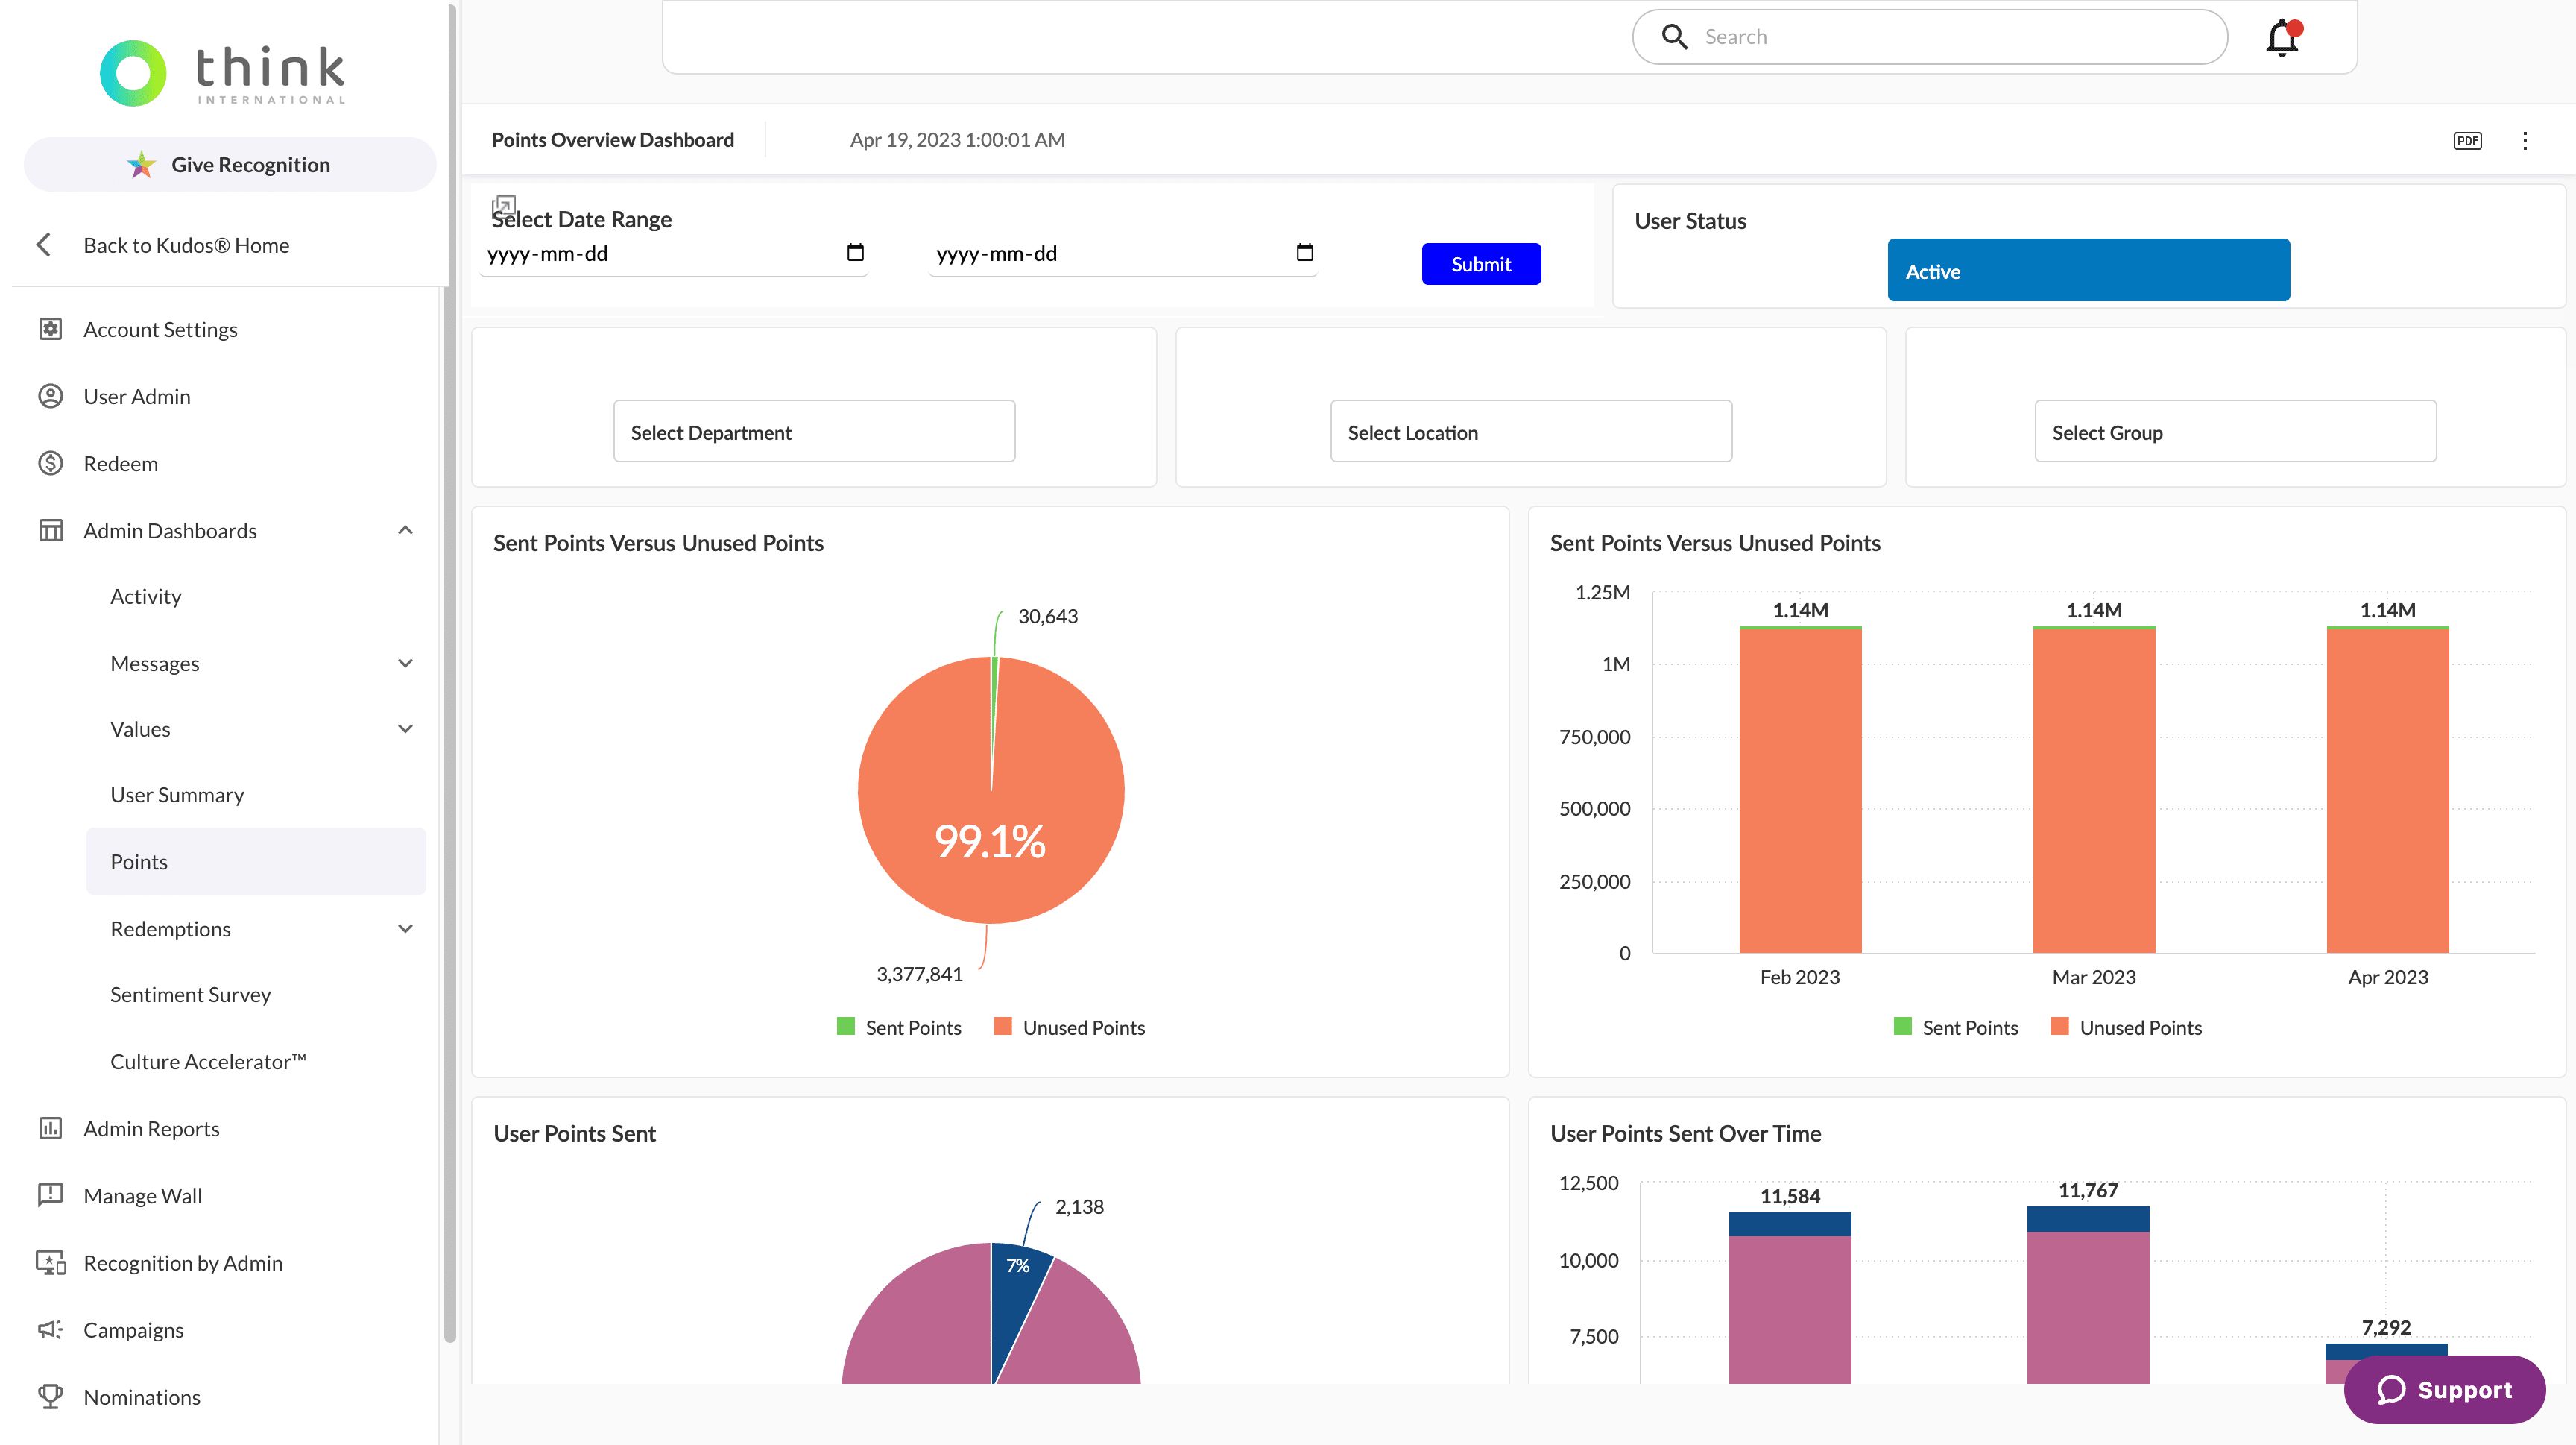Click the Account Settings gear icon
2576x1445 pixels.
[x=50, y=329]
